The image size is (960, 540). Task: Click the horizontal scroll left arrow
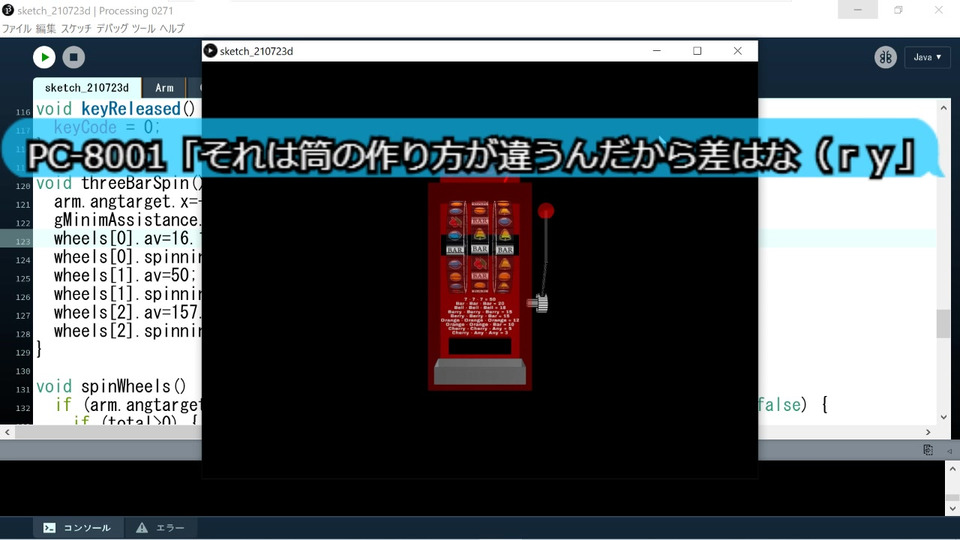[x=7, y=432]
